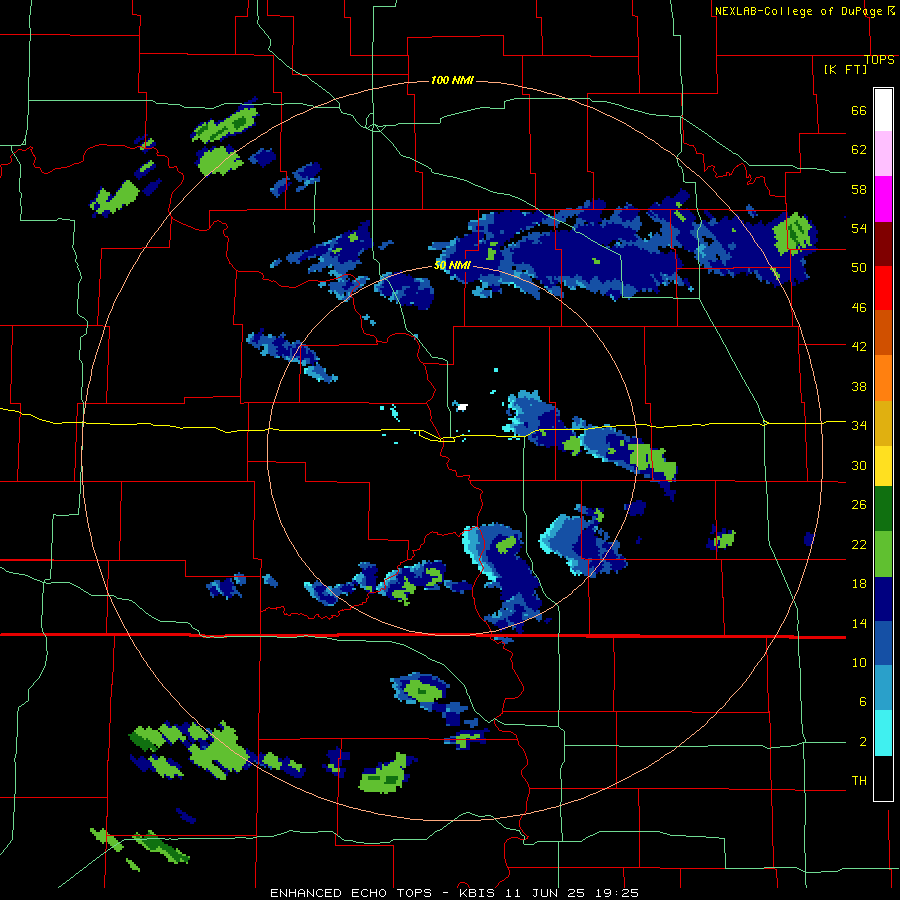Select the 58 legend value
900x900 pixels.
[x=859, y=189]
